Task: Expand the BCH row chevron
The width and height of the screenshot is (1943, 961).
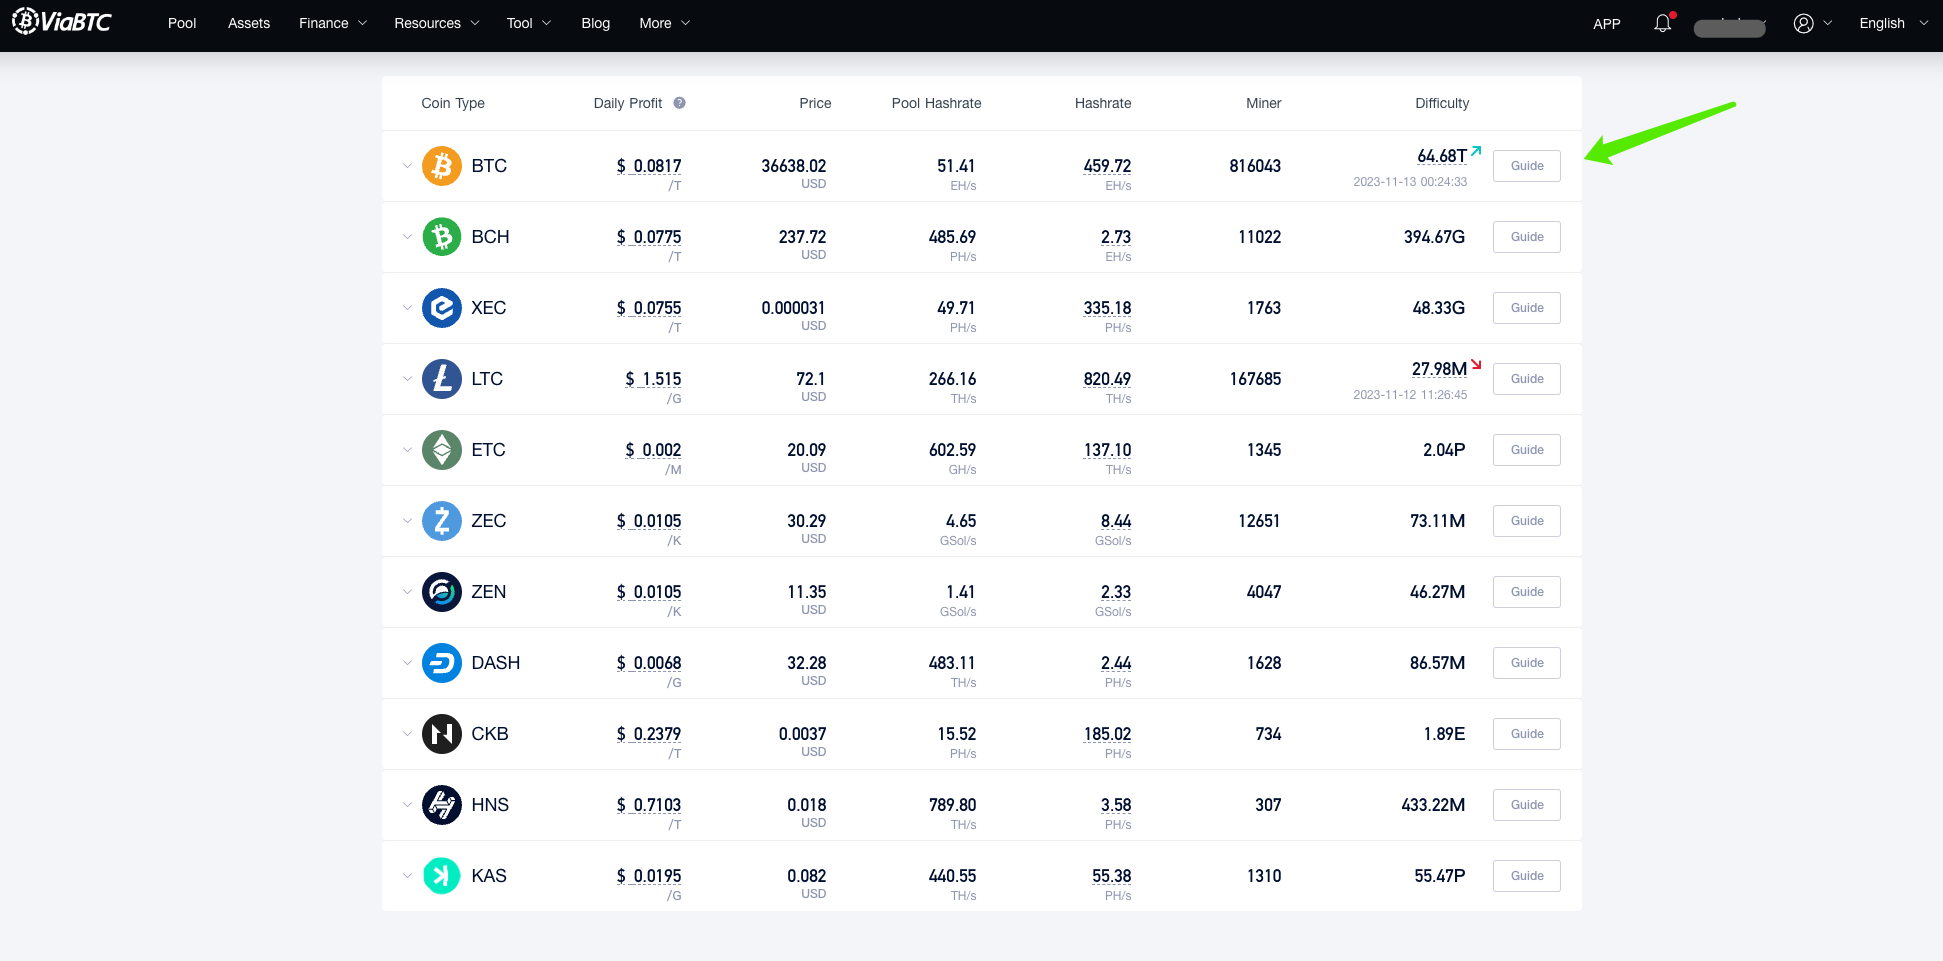Action: (x=407, y=237)
